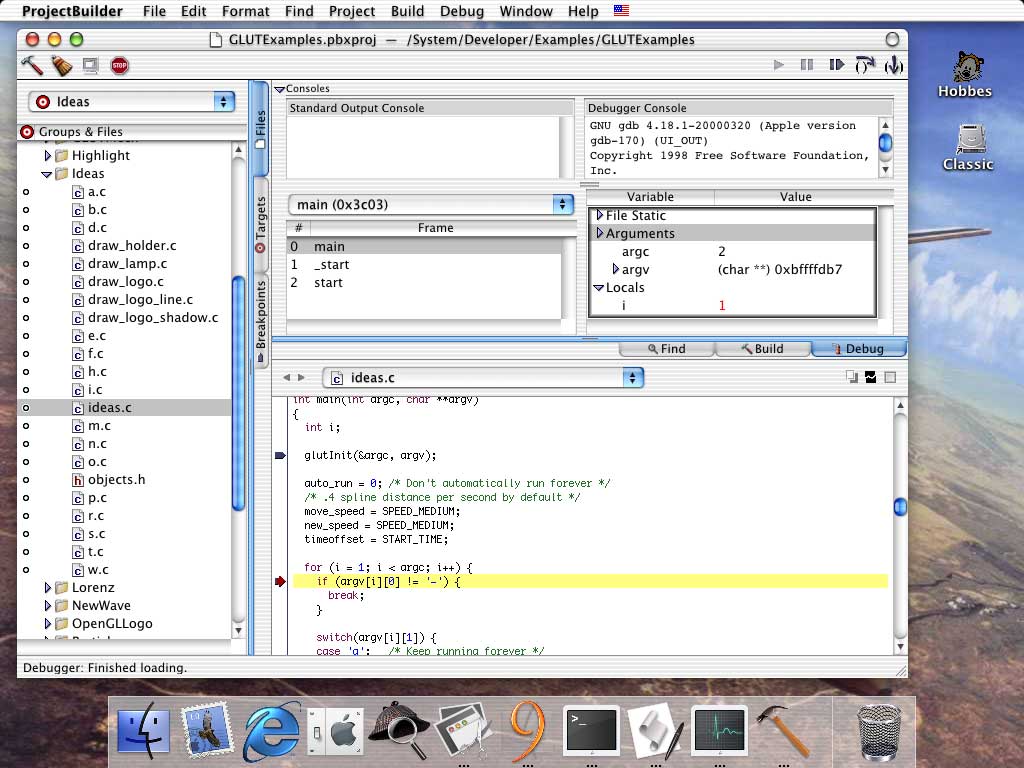Viewport: 1024px width, 768px height.
Task: Select the _start stack frame
Action: [x=424, y=264]
